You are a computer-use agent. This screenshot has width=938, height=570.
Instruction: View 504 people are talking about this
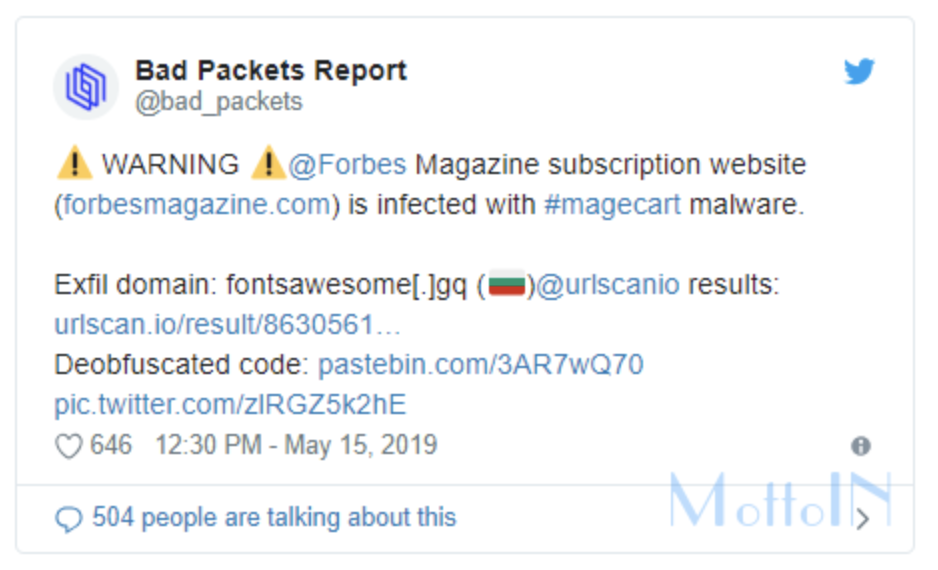(274, 517)
